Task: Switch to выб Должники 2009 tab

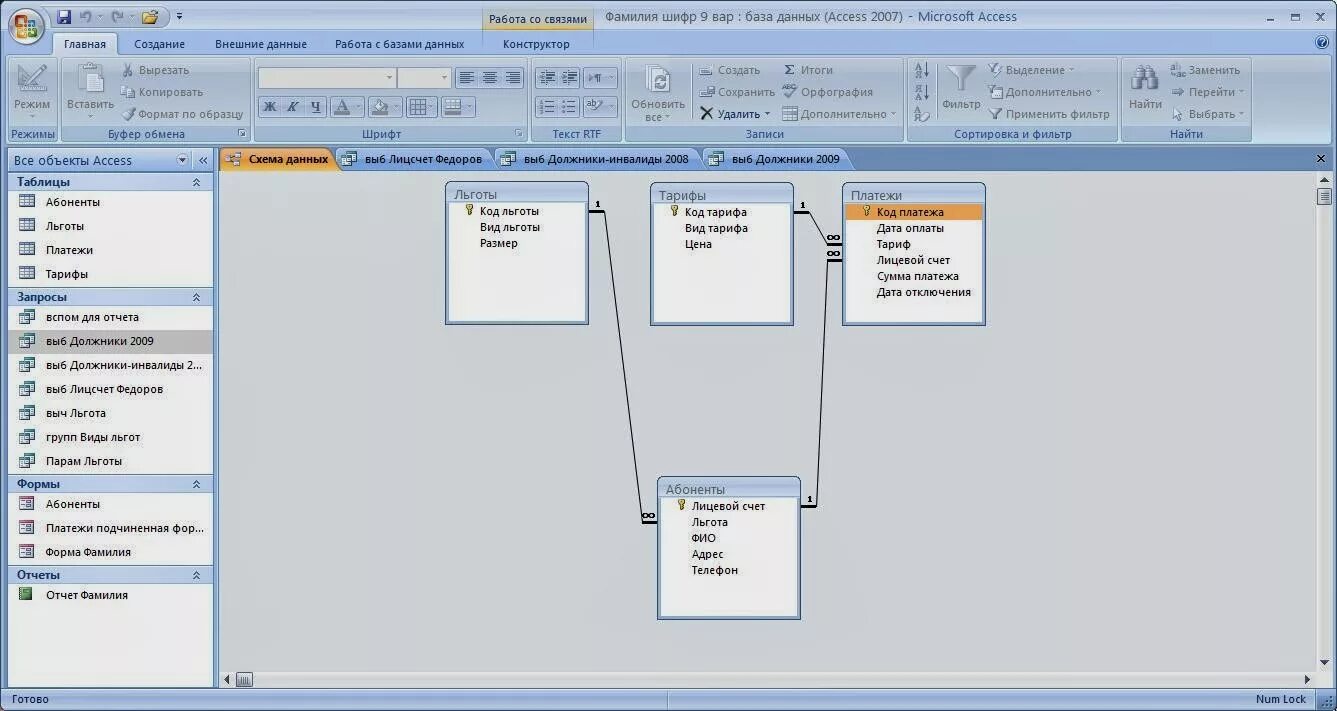Action: click(x=775, y=159)
